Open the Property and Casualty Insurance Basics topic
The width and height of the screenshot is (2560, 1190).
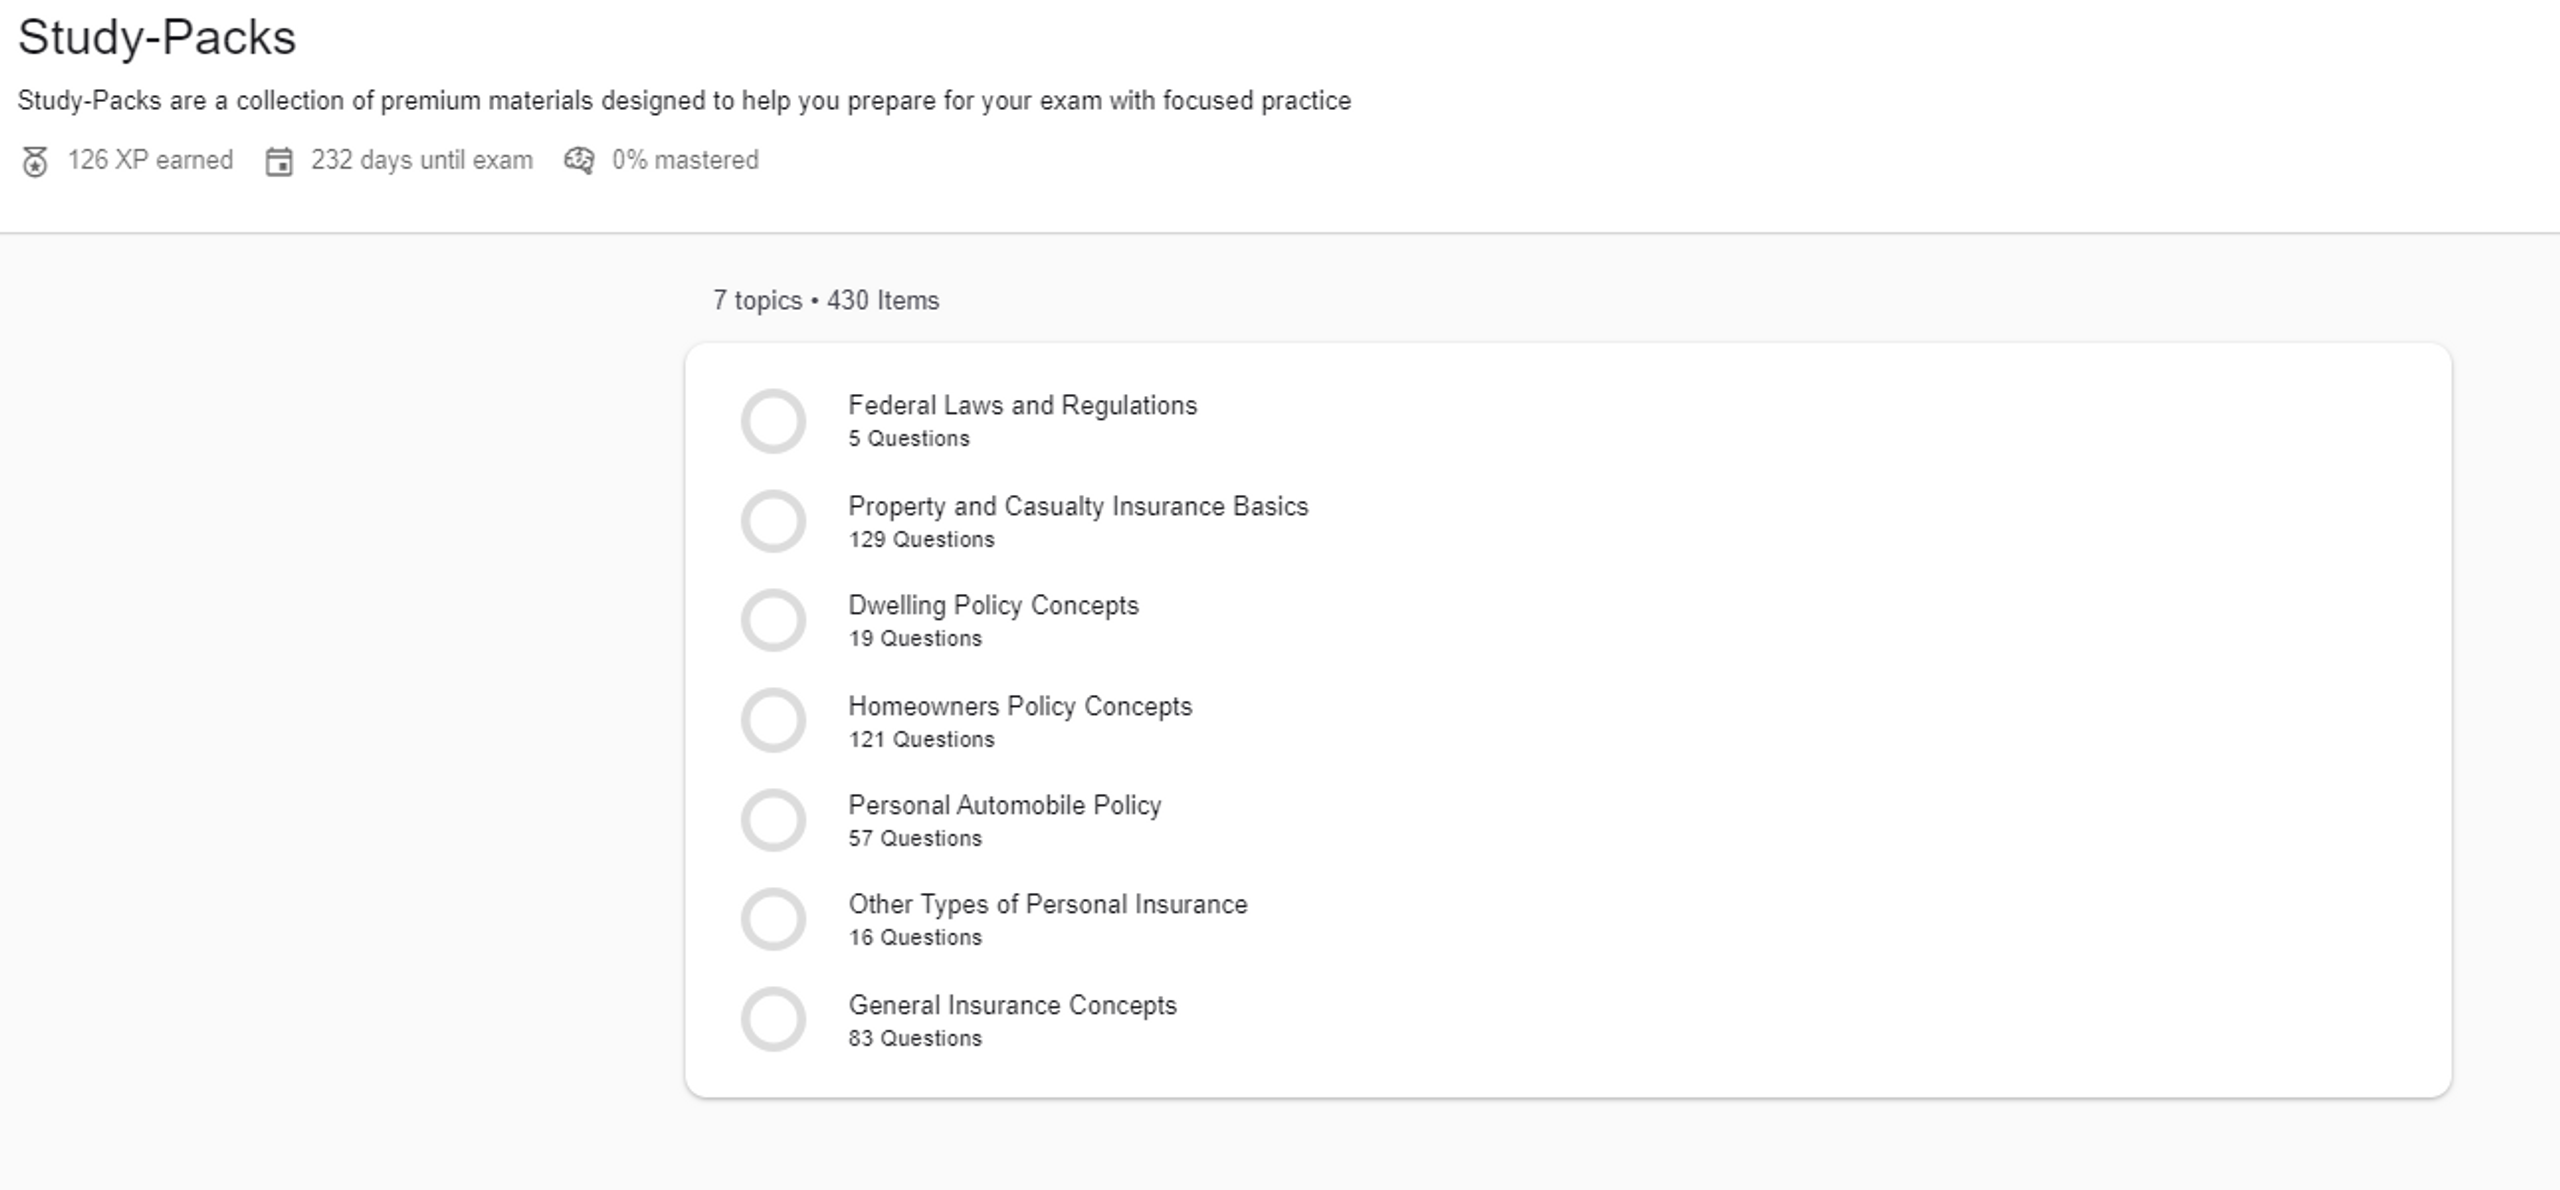pyautogui.click(x=1078, y=506)
